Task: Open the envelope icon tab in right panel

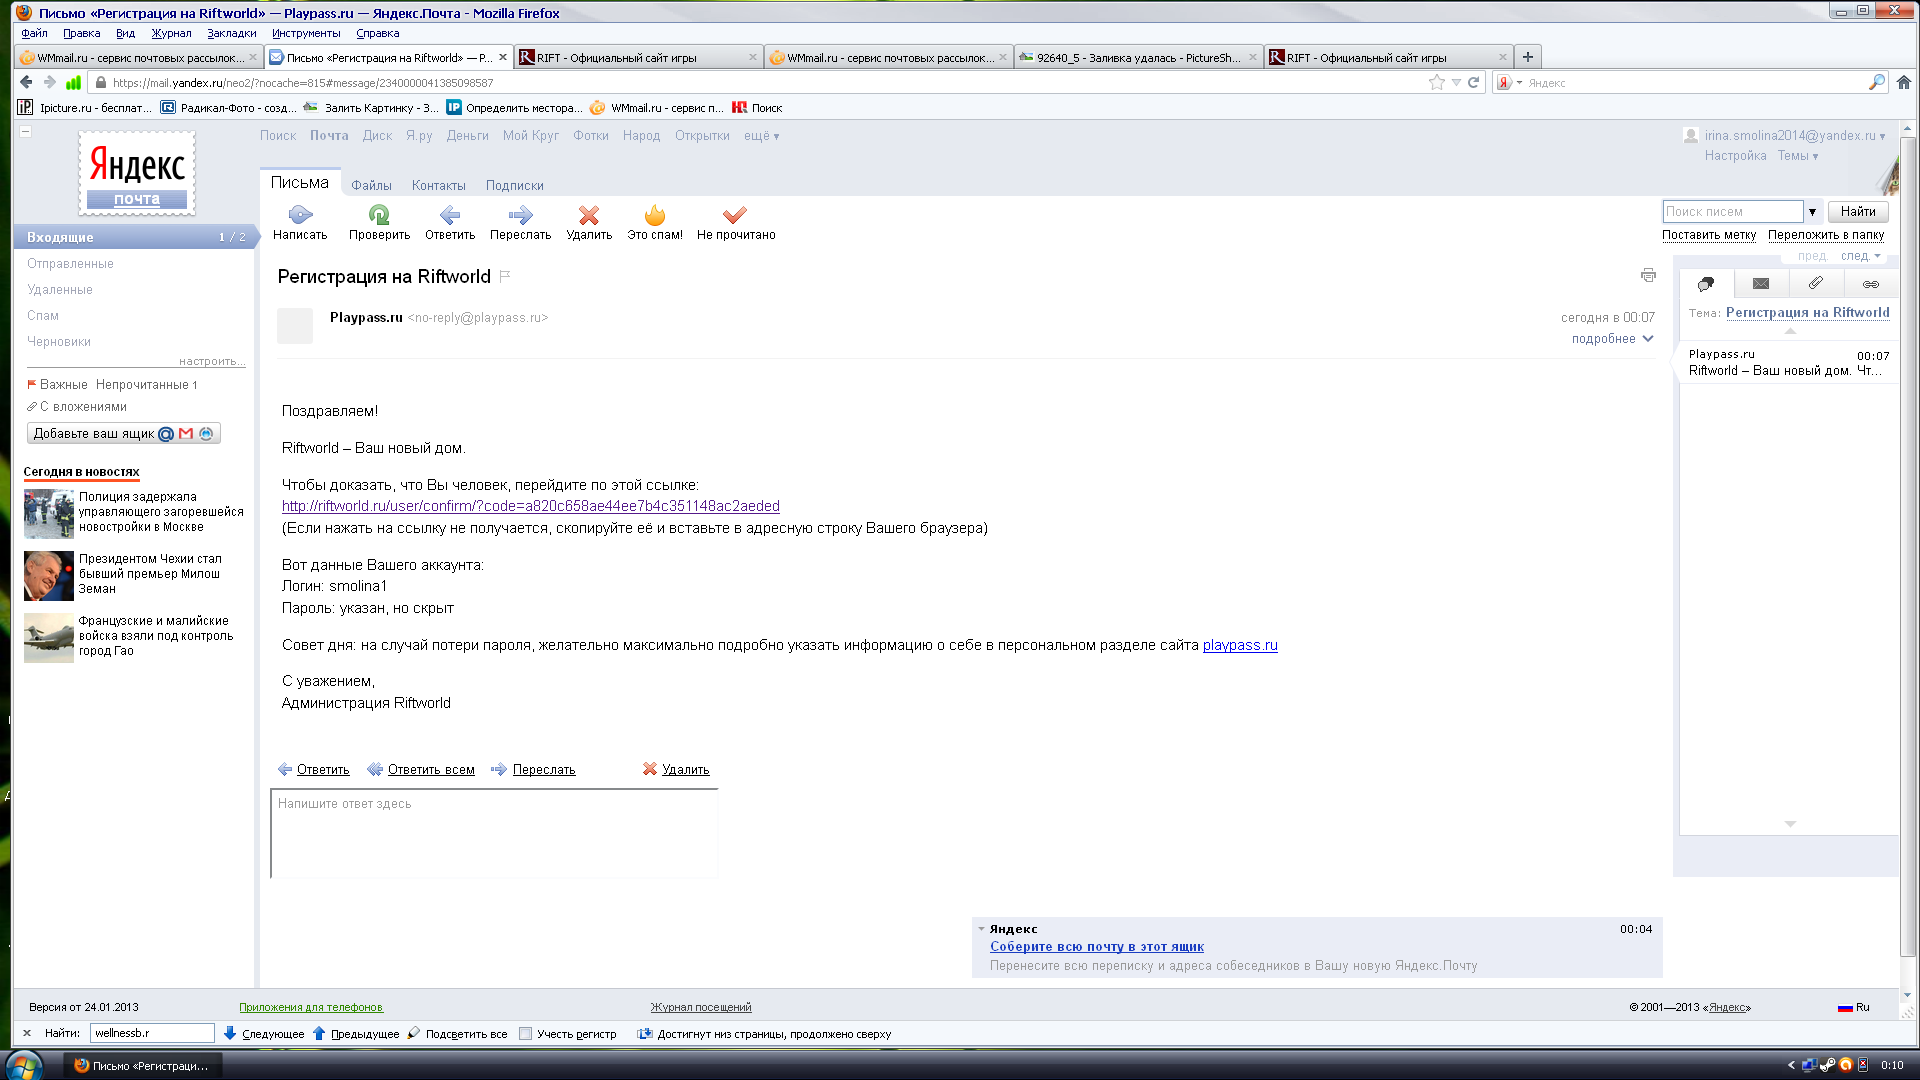Action: [1761, 284]
